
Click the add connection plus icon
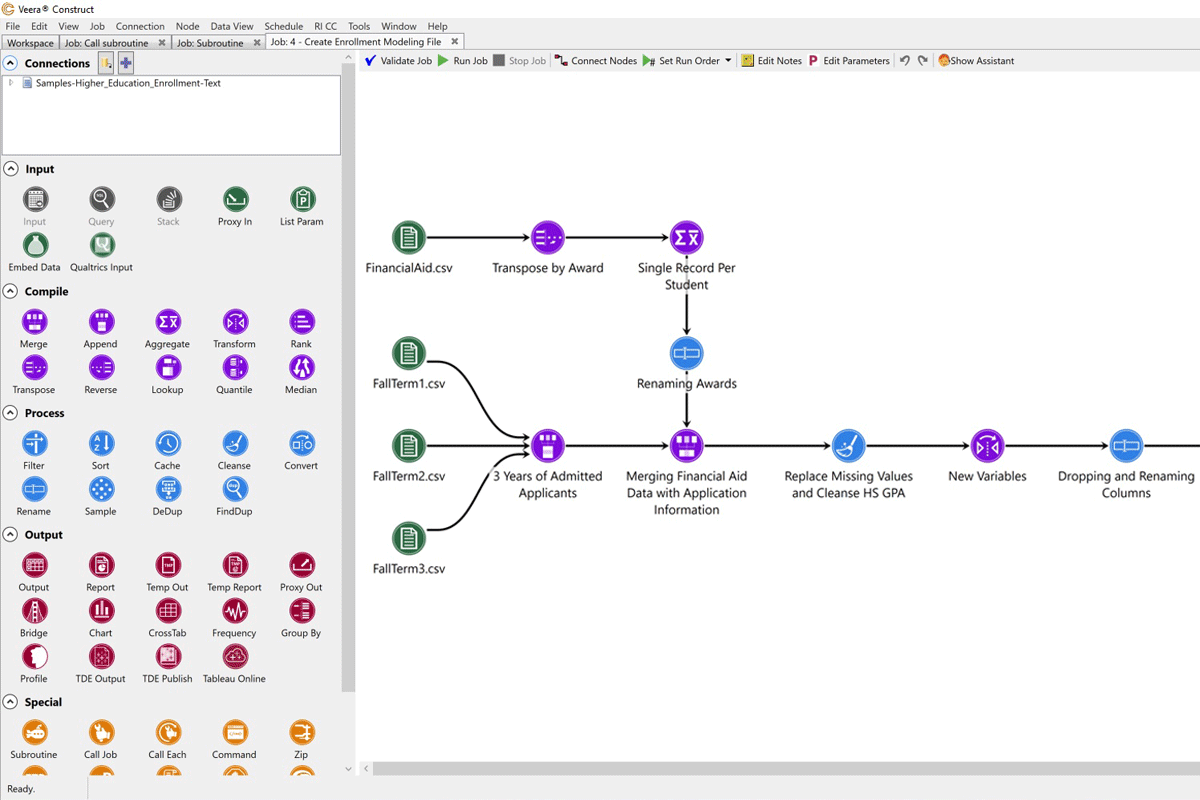(126, 63)
